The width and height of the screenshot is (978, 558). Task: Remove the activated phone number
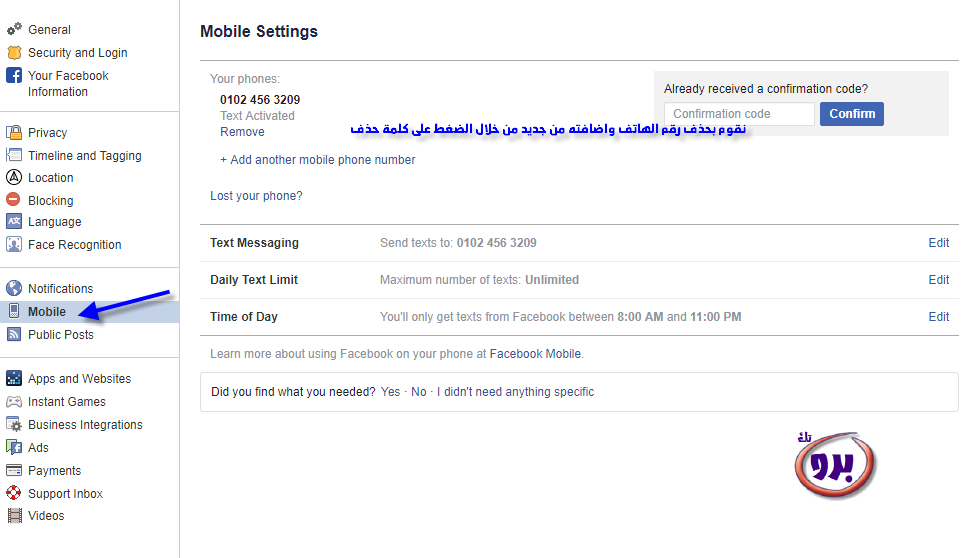pyautogui.click(x=242, y=132)
